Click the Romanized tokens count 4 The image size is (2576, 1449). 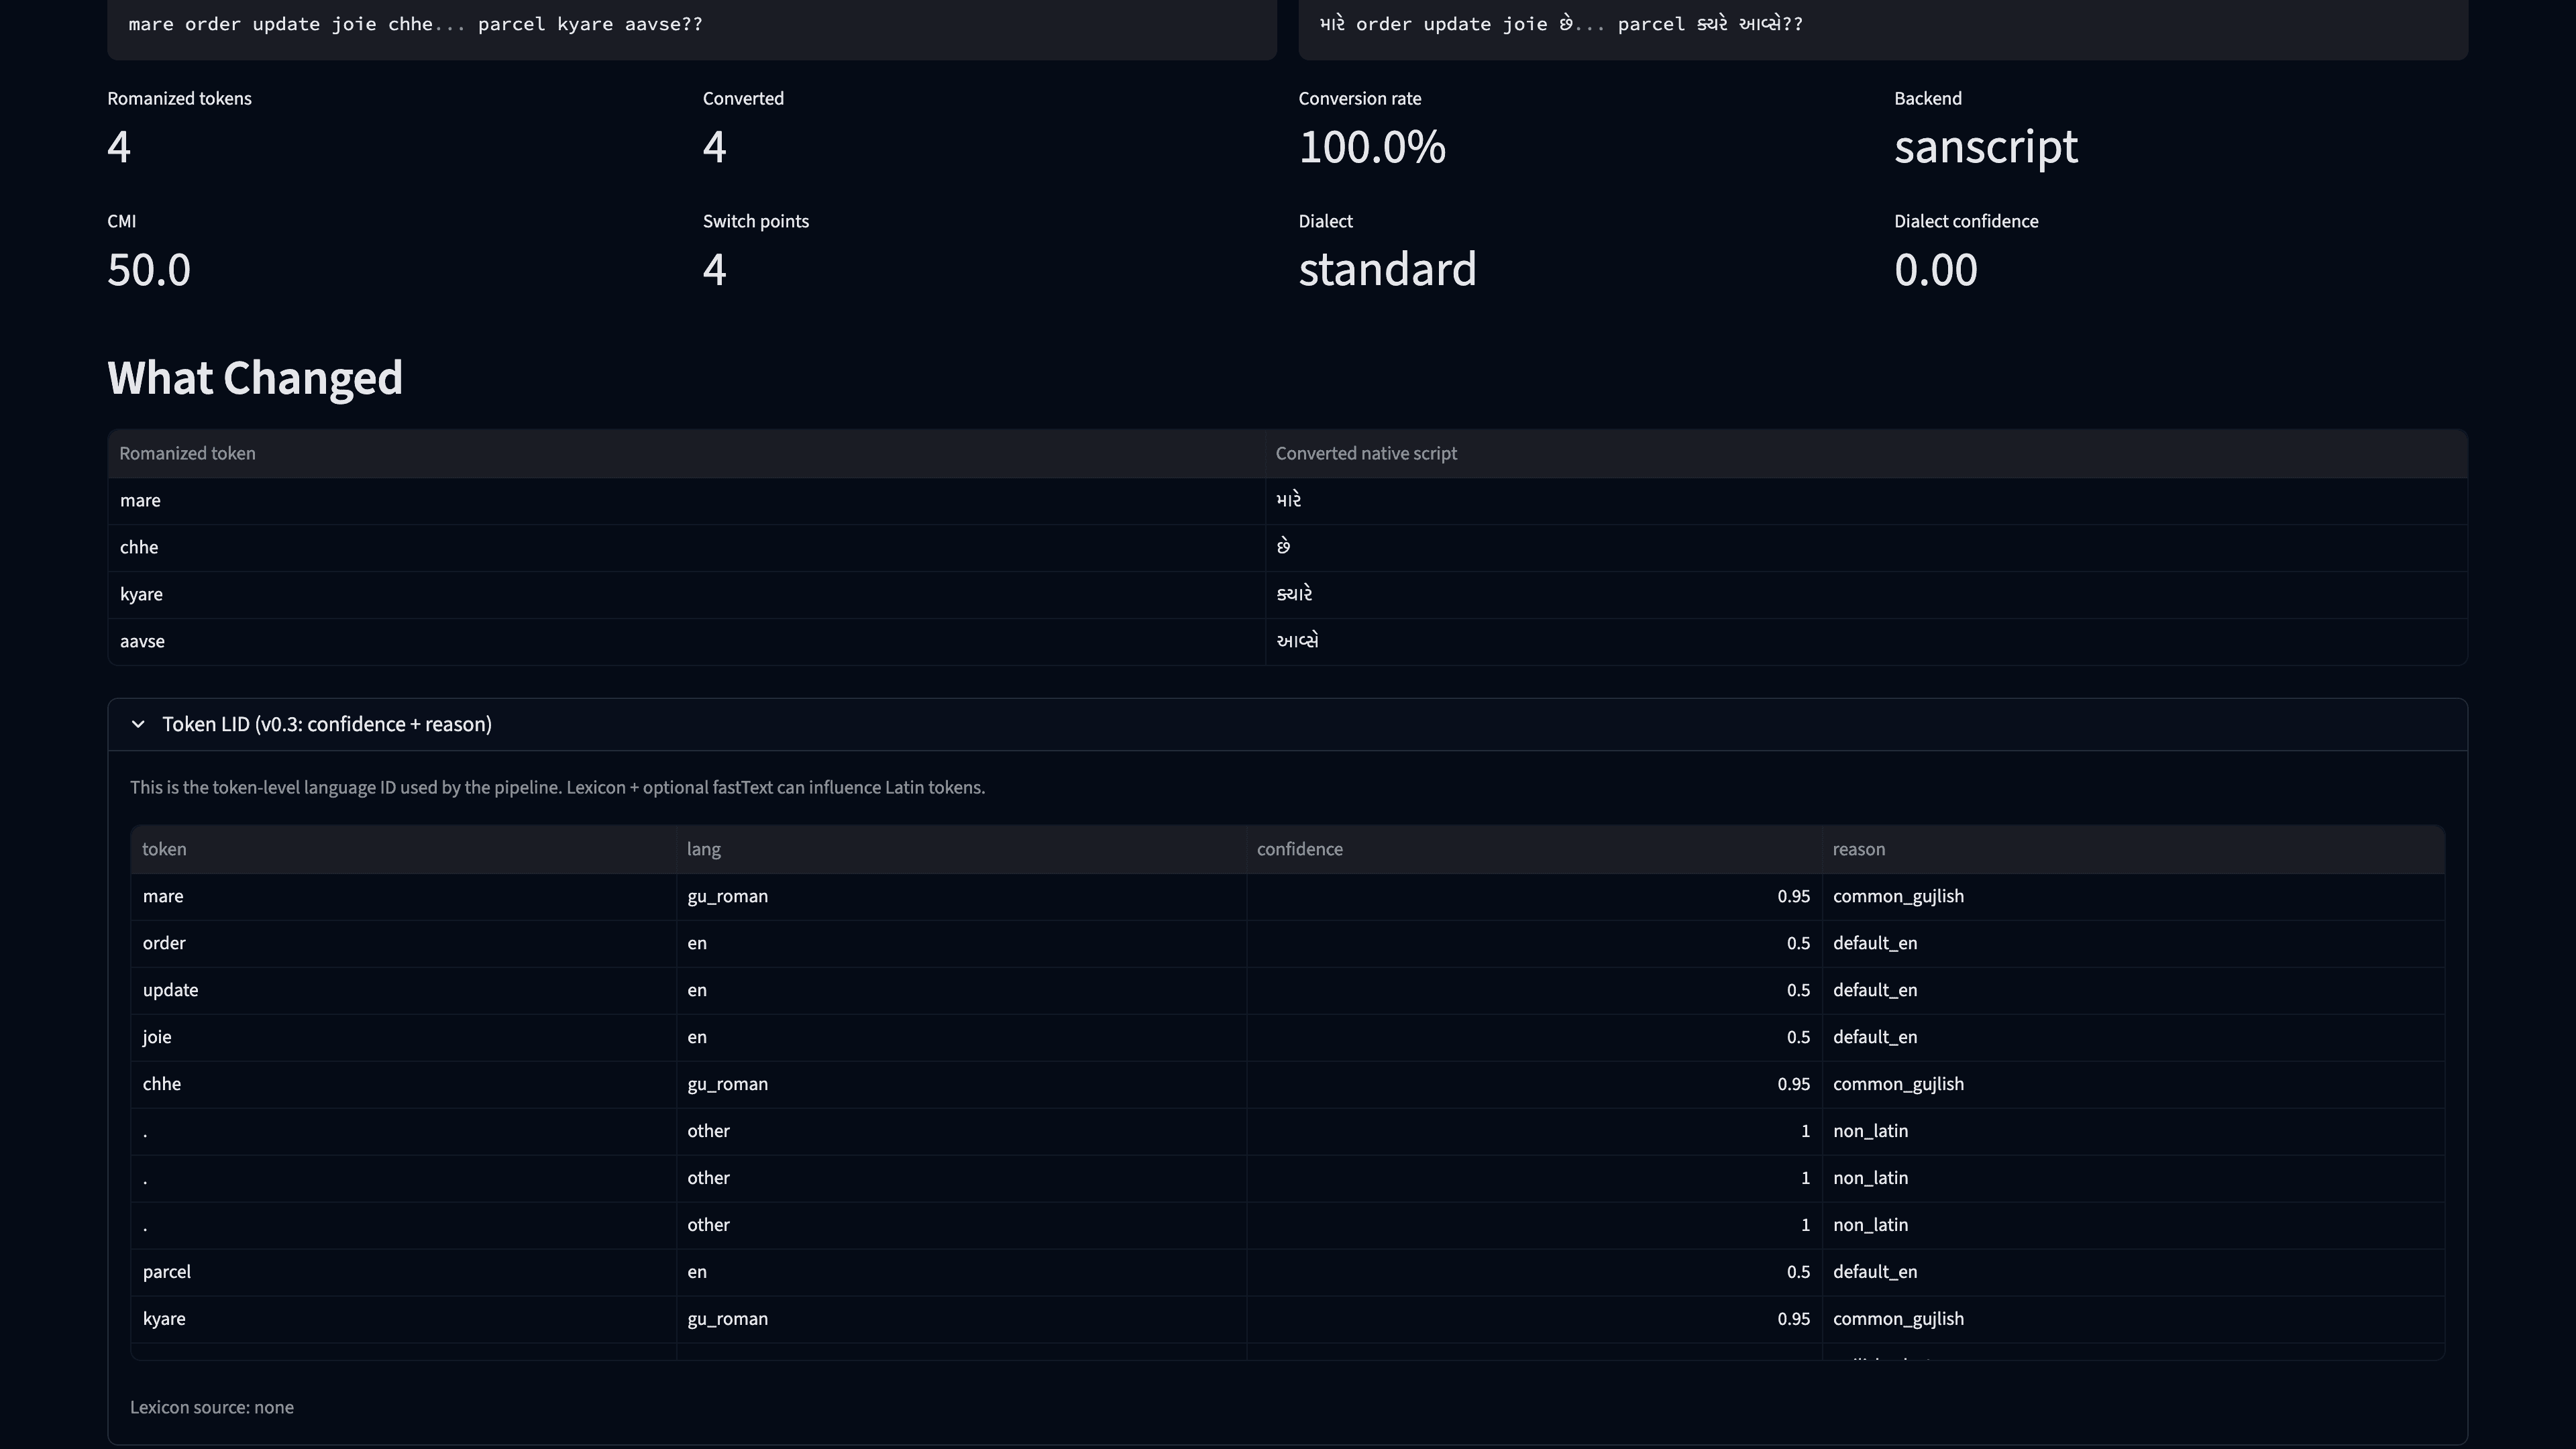118,147
